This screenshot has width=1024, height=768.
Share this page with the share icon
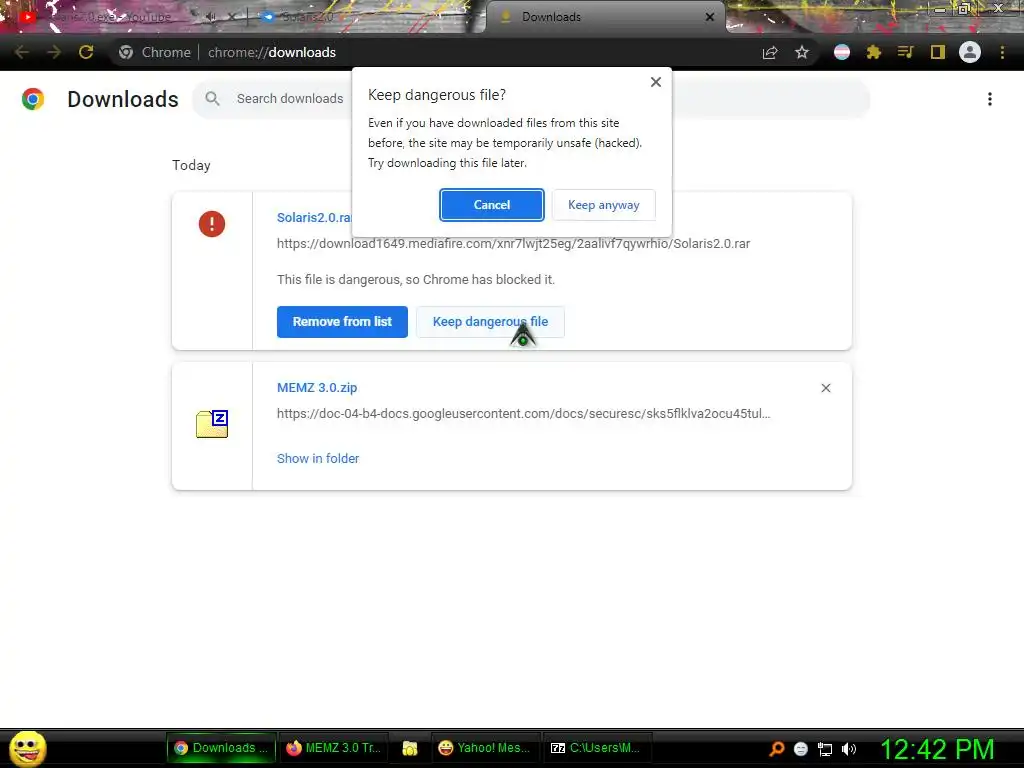(770, 52)
